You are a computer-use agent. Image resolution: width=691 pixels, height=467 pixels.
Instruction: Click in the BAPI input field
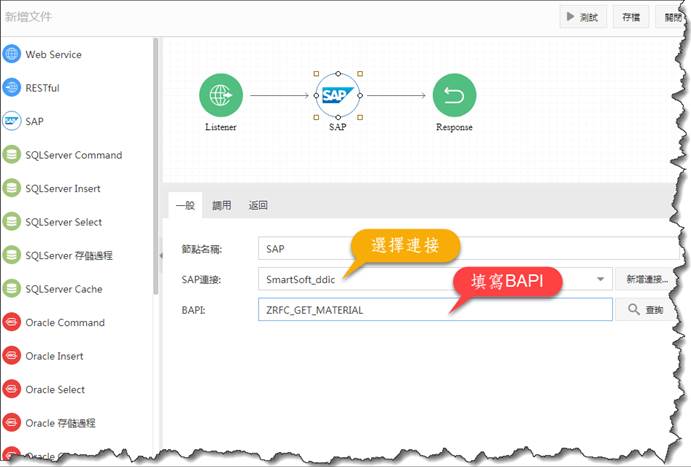point(435,310)
